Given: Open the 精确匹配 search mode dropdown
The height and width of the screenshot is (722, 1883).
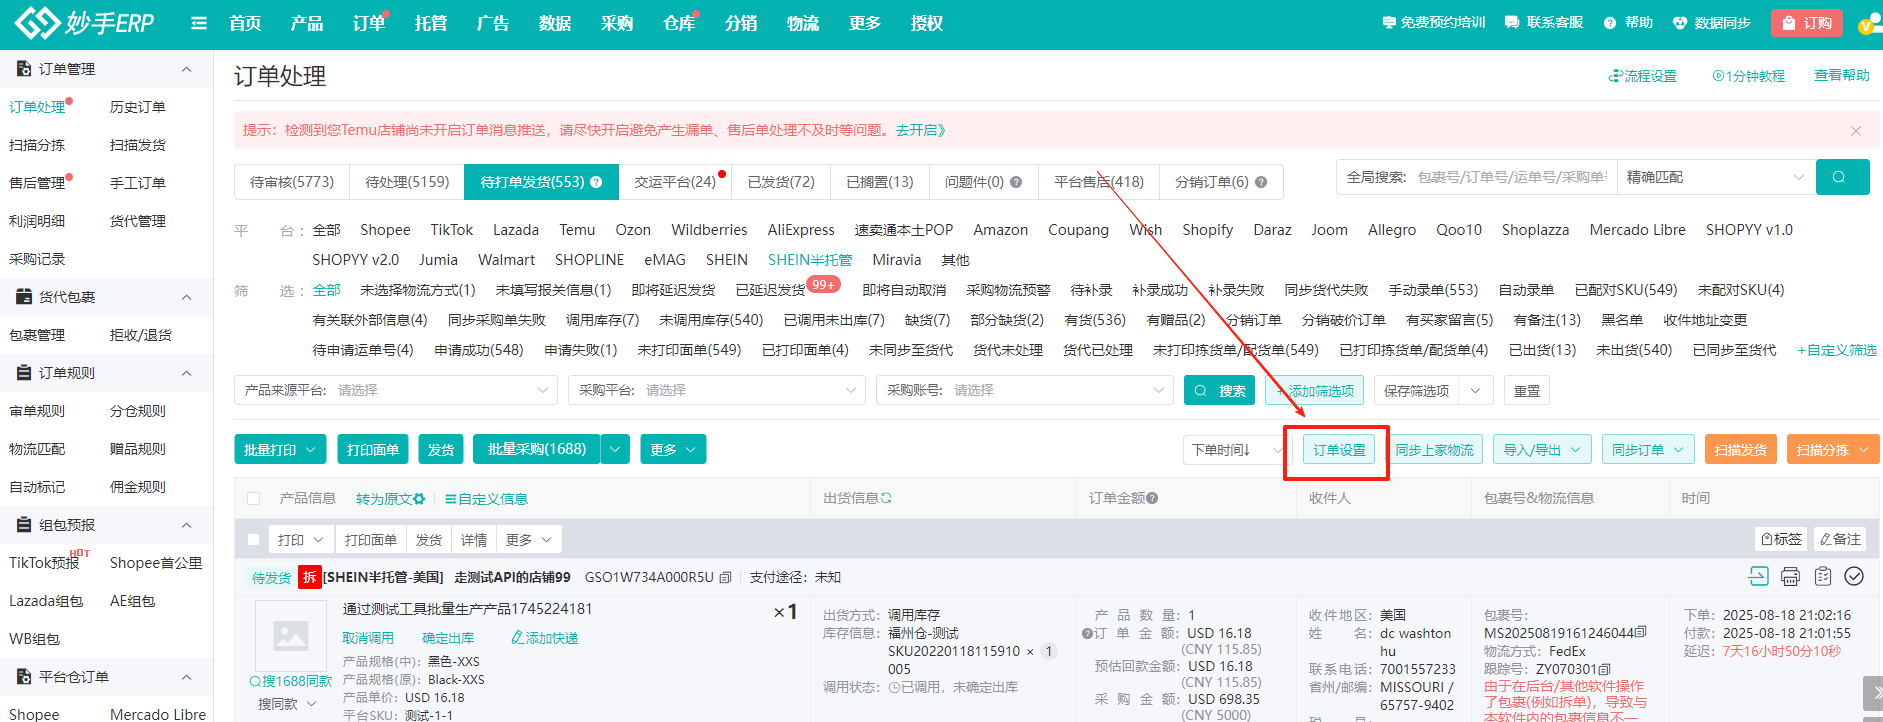Looking at the screenshot, I should coord(1715,177).
